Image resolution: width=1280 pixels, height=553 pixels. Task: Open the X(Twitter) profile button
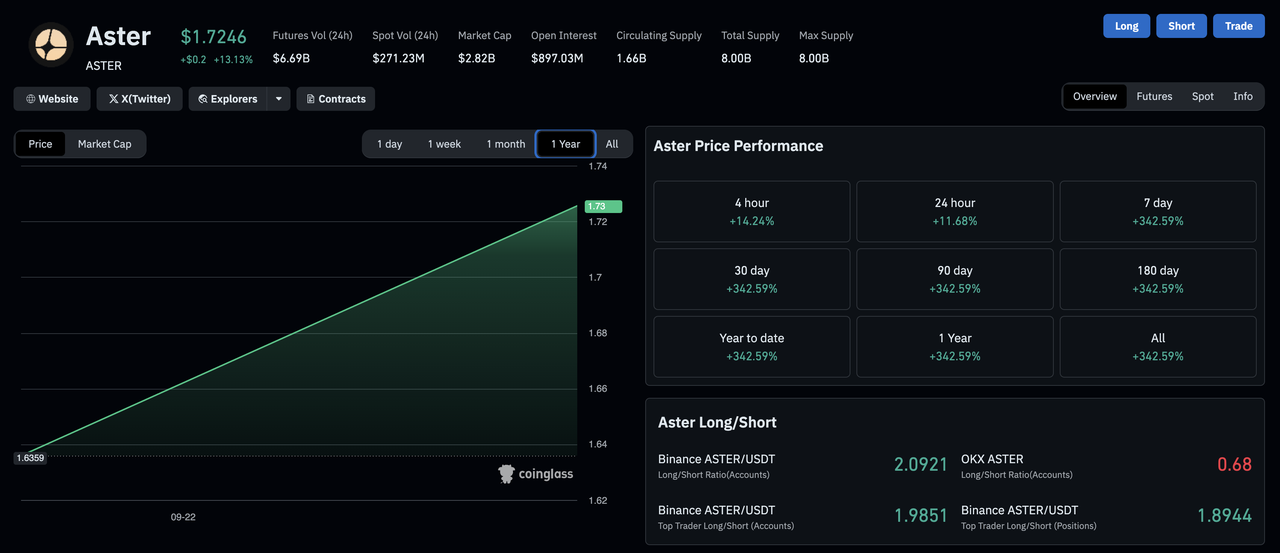click(140, 99)
